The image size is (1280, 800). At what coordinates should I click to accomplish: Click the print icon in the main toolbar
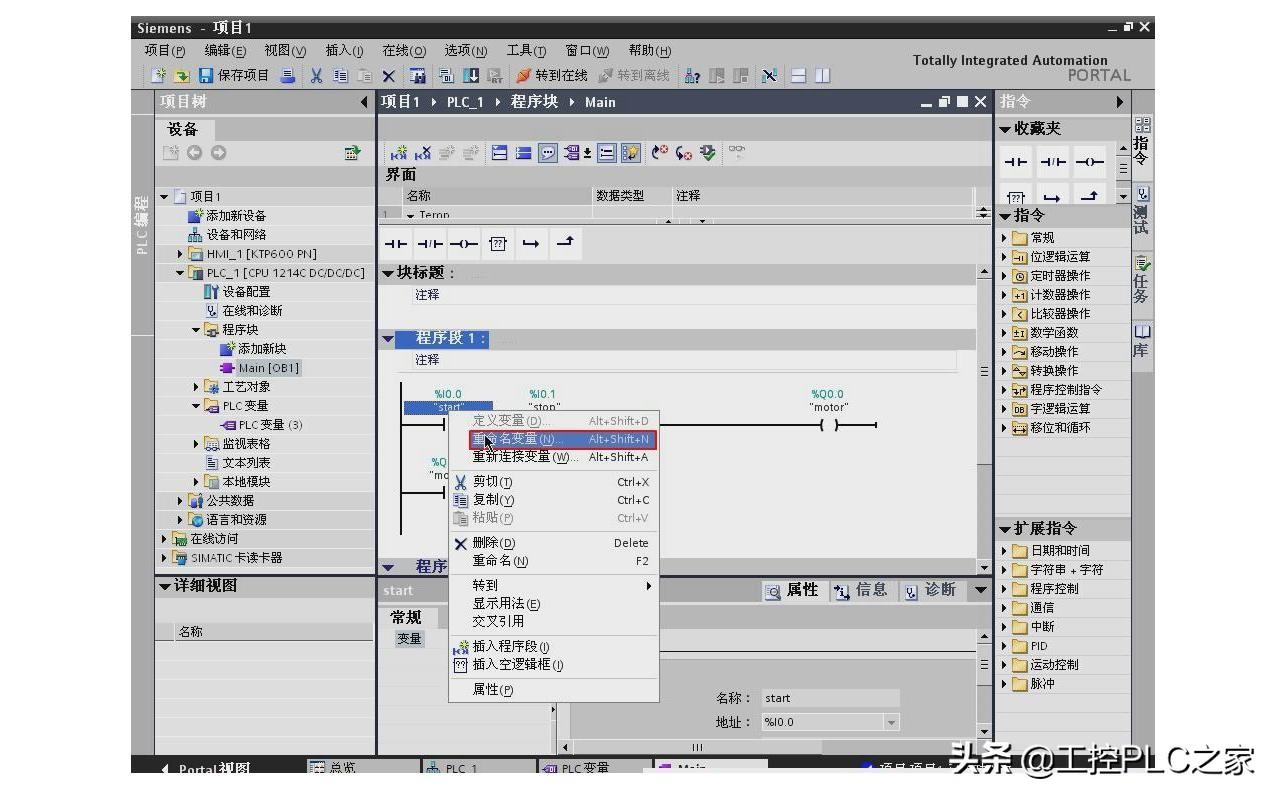[288, 75]
